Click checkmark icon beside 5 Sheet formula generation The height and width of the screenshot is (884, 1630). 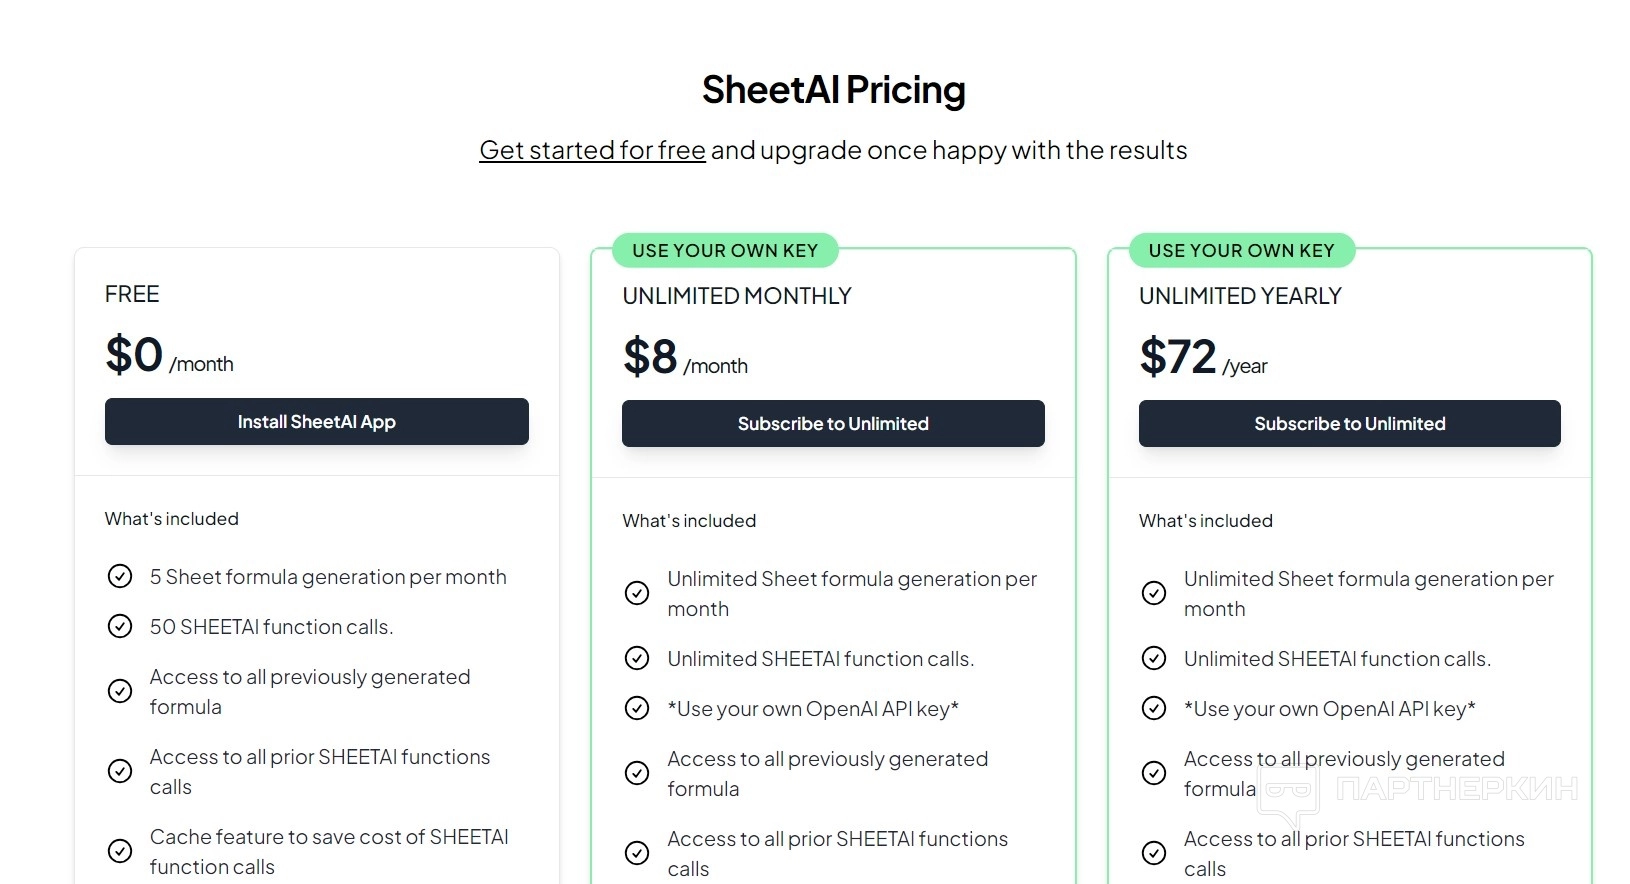(x=120, y=576)
